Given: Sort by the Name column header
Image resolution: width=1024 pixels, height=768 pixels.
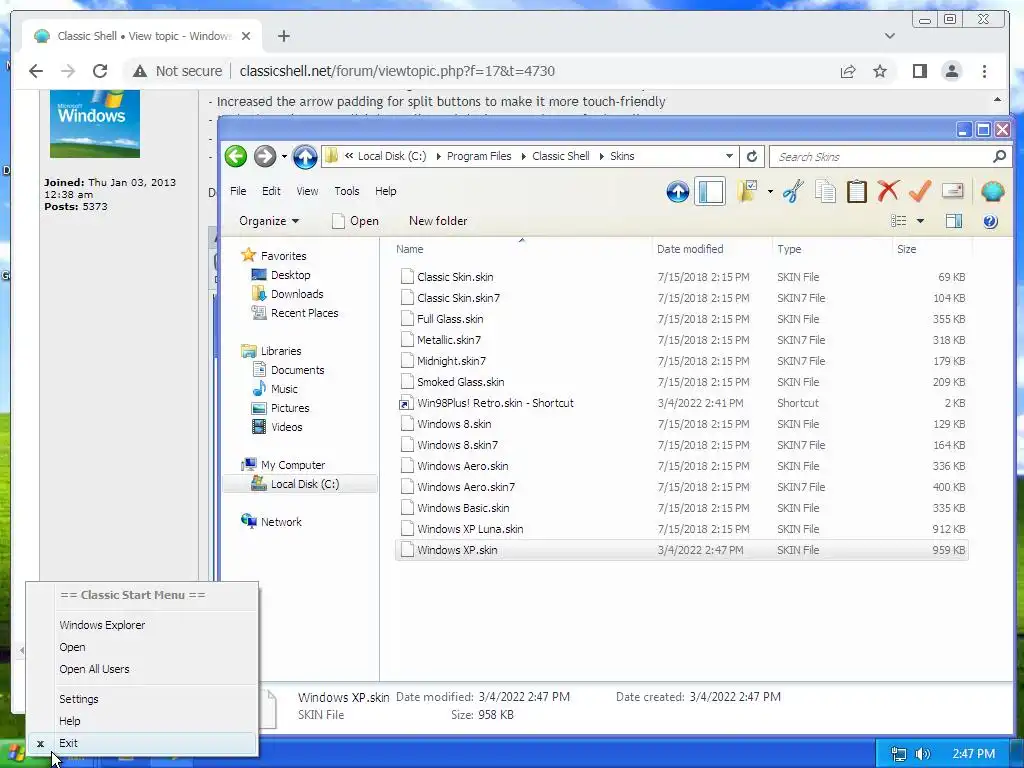Looking at the screenshot, I should point(409,249).
